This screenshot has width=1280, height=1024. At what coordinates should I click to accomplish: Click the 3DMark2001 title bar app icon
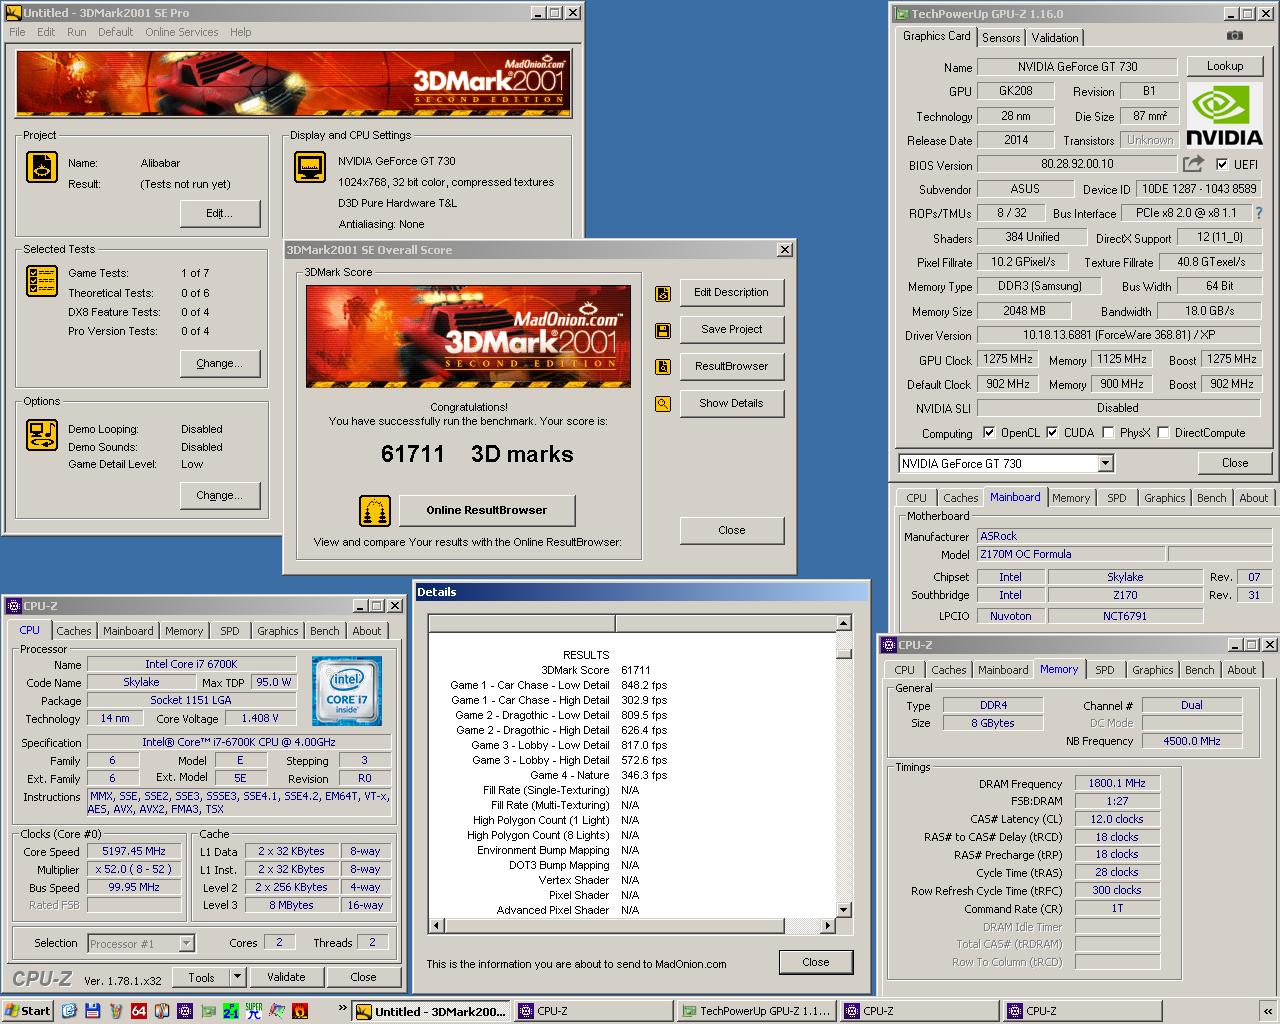[14, 13]
